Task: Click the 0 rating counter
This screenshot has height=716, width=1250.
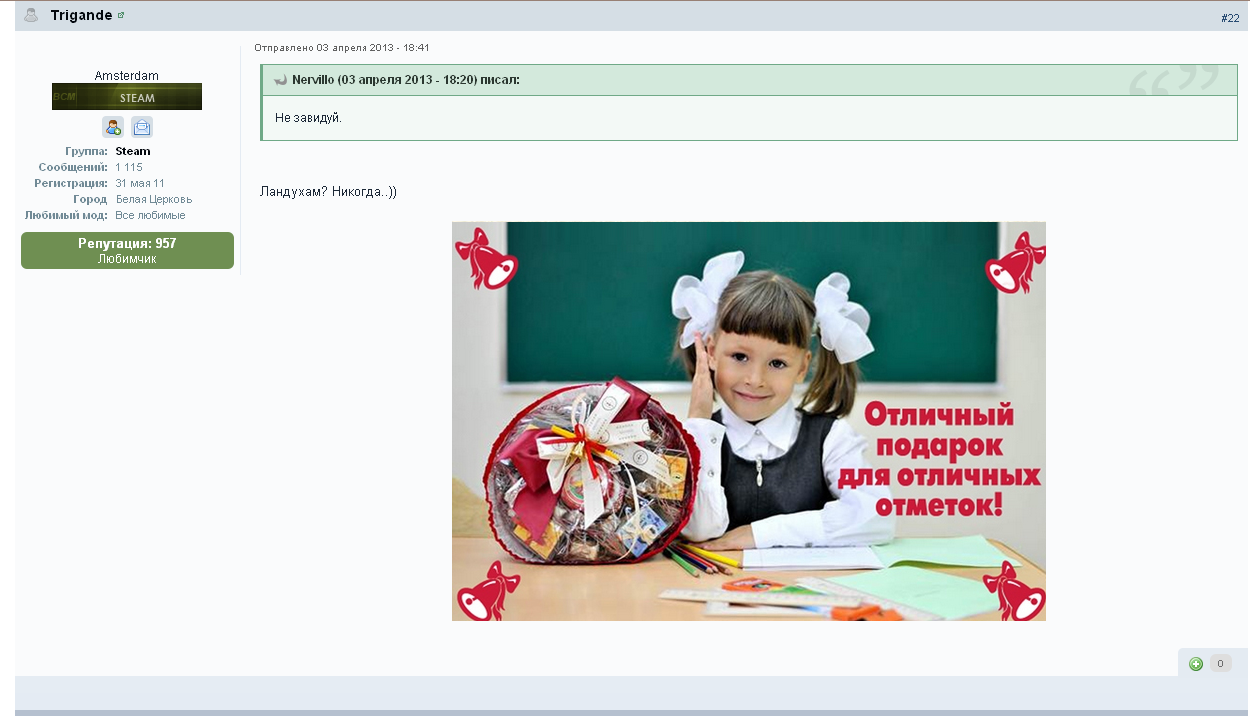Action: pos(1220,663)
